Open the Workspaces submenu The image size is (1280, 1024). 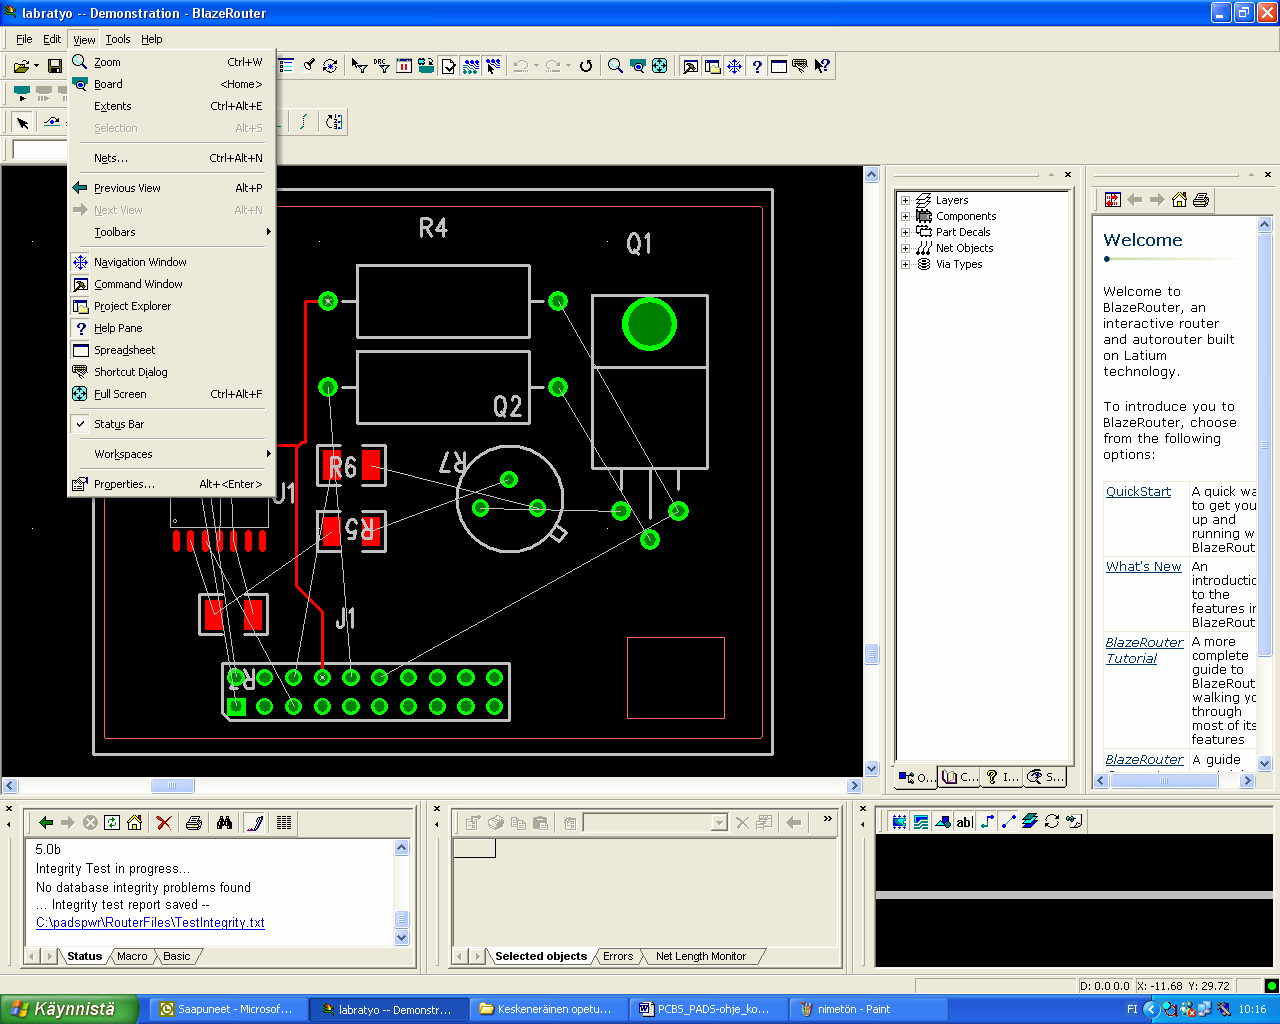[x=170, y=454]
